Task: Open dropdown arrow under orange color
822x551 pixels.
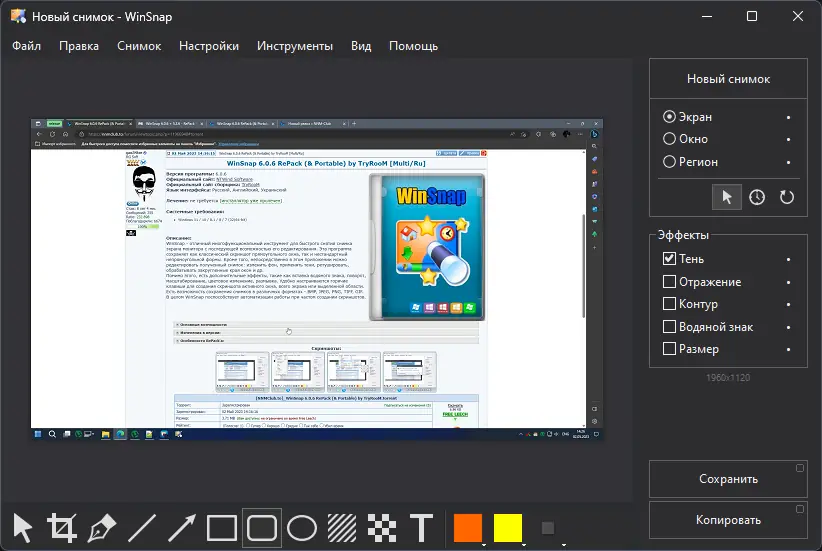Action: pos(483,545)
